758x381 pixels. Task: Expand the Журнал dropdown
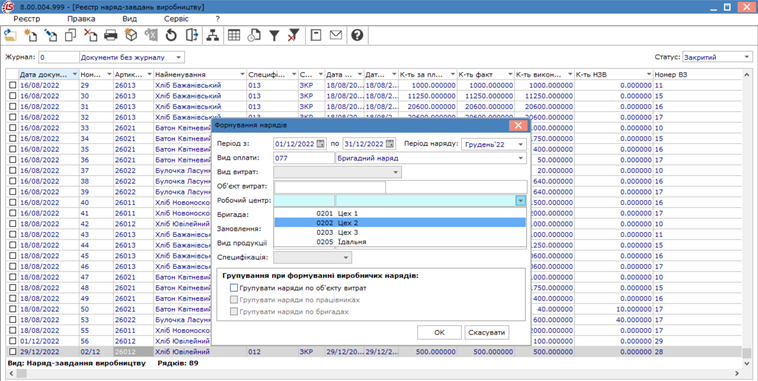click(x=178, y=57)
